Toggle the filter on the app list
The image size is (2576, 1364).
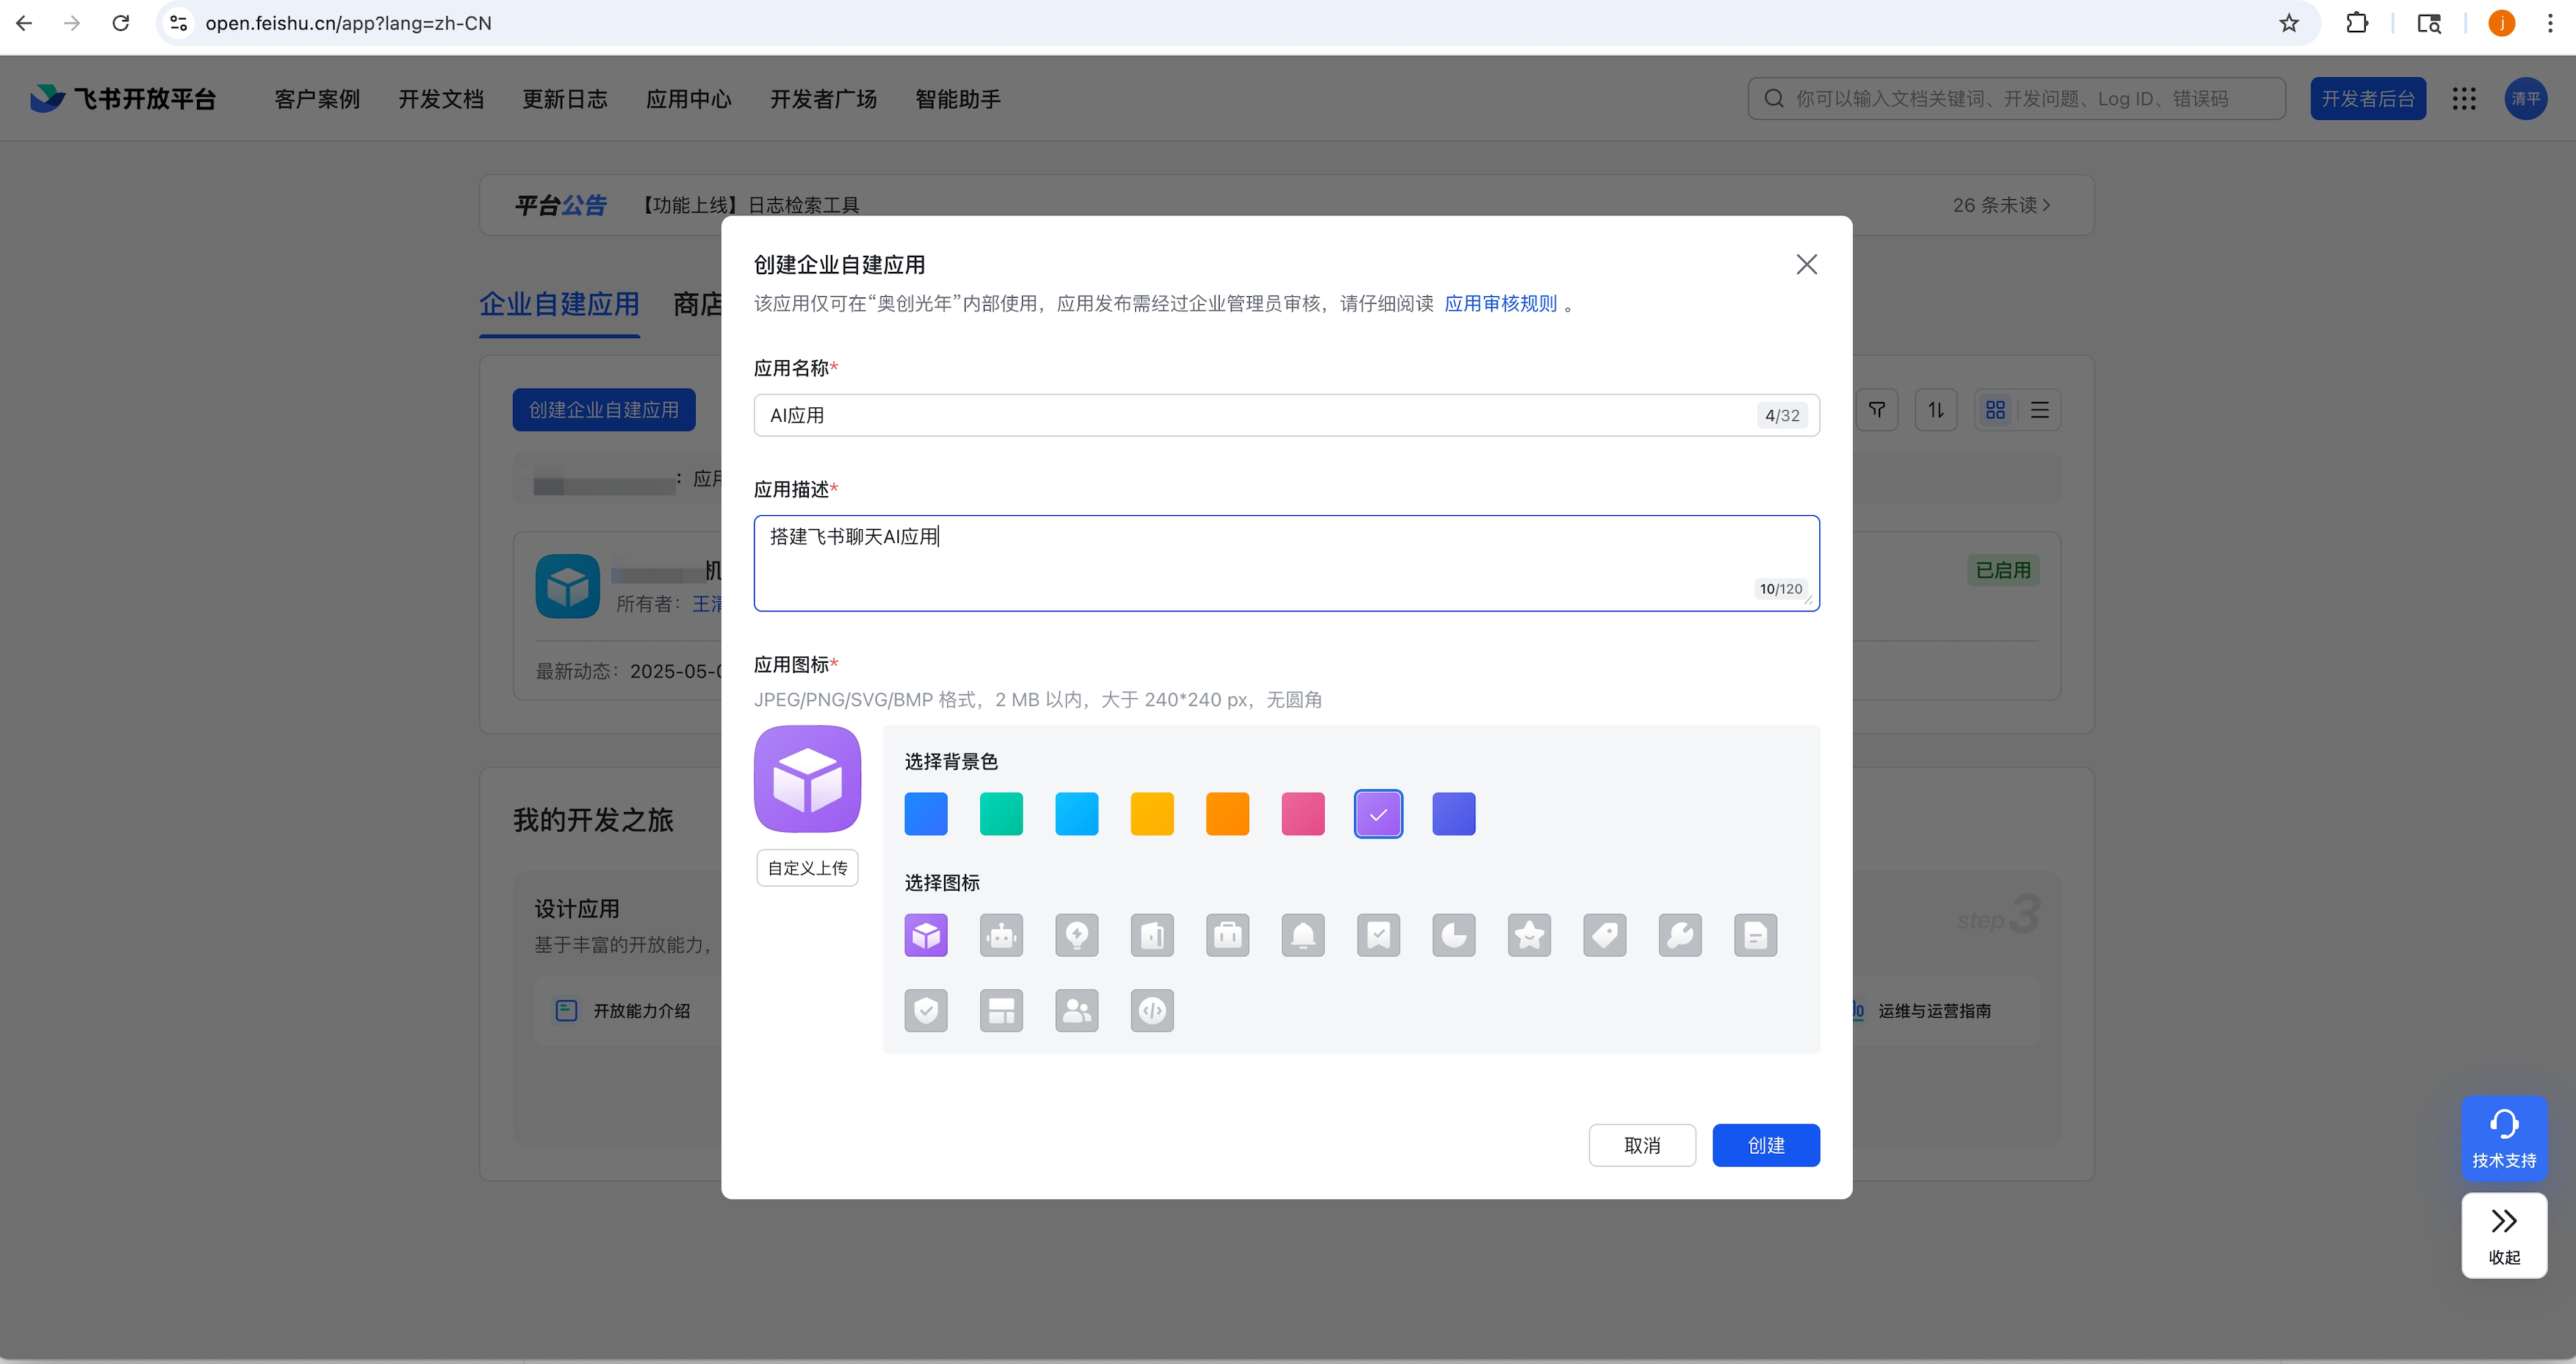coord(1877,410)
